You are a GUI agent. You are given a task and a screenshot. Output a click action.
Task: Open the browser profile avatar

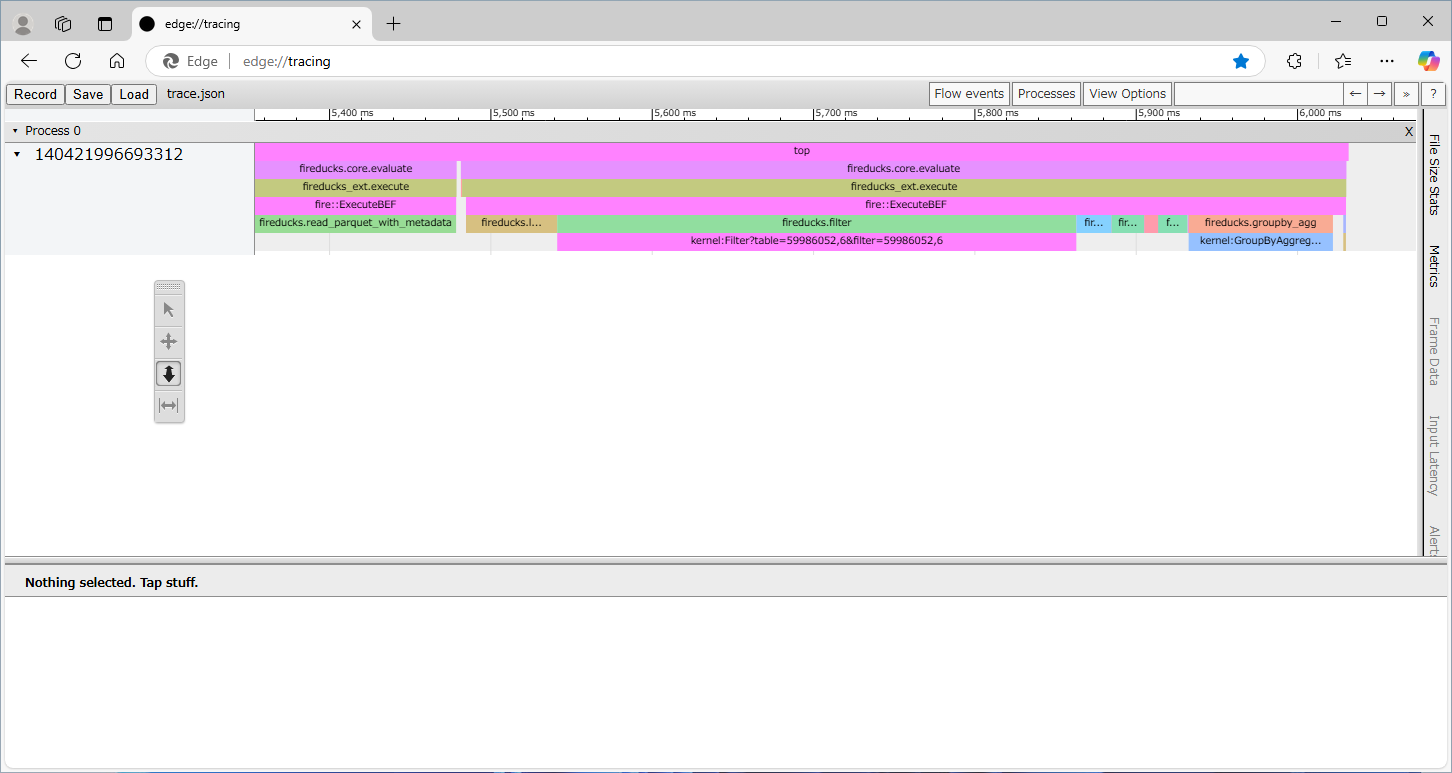pos(23,24)
